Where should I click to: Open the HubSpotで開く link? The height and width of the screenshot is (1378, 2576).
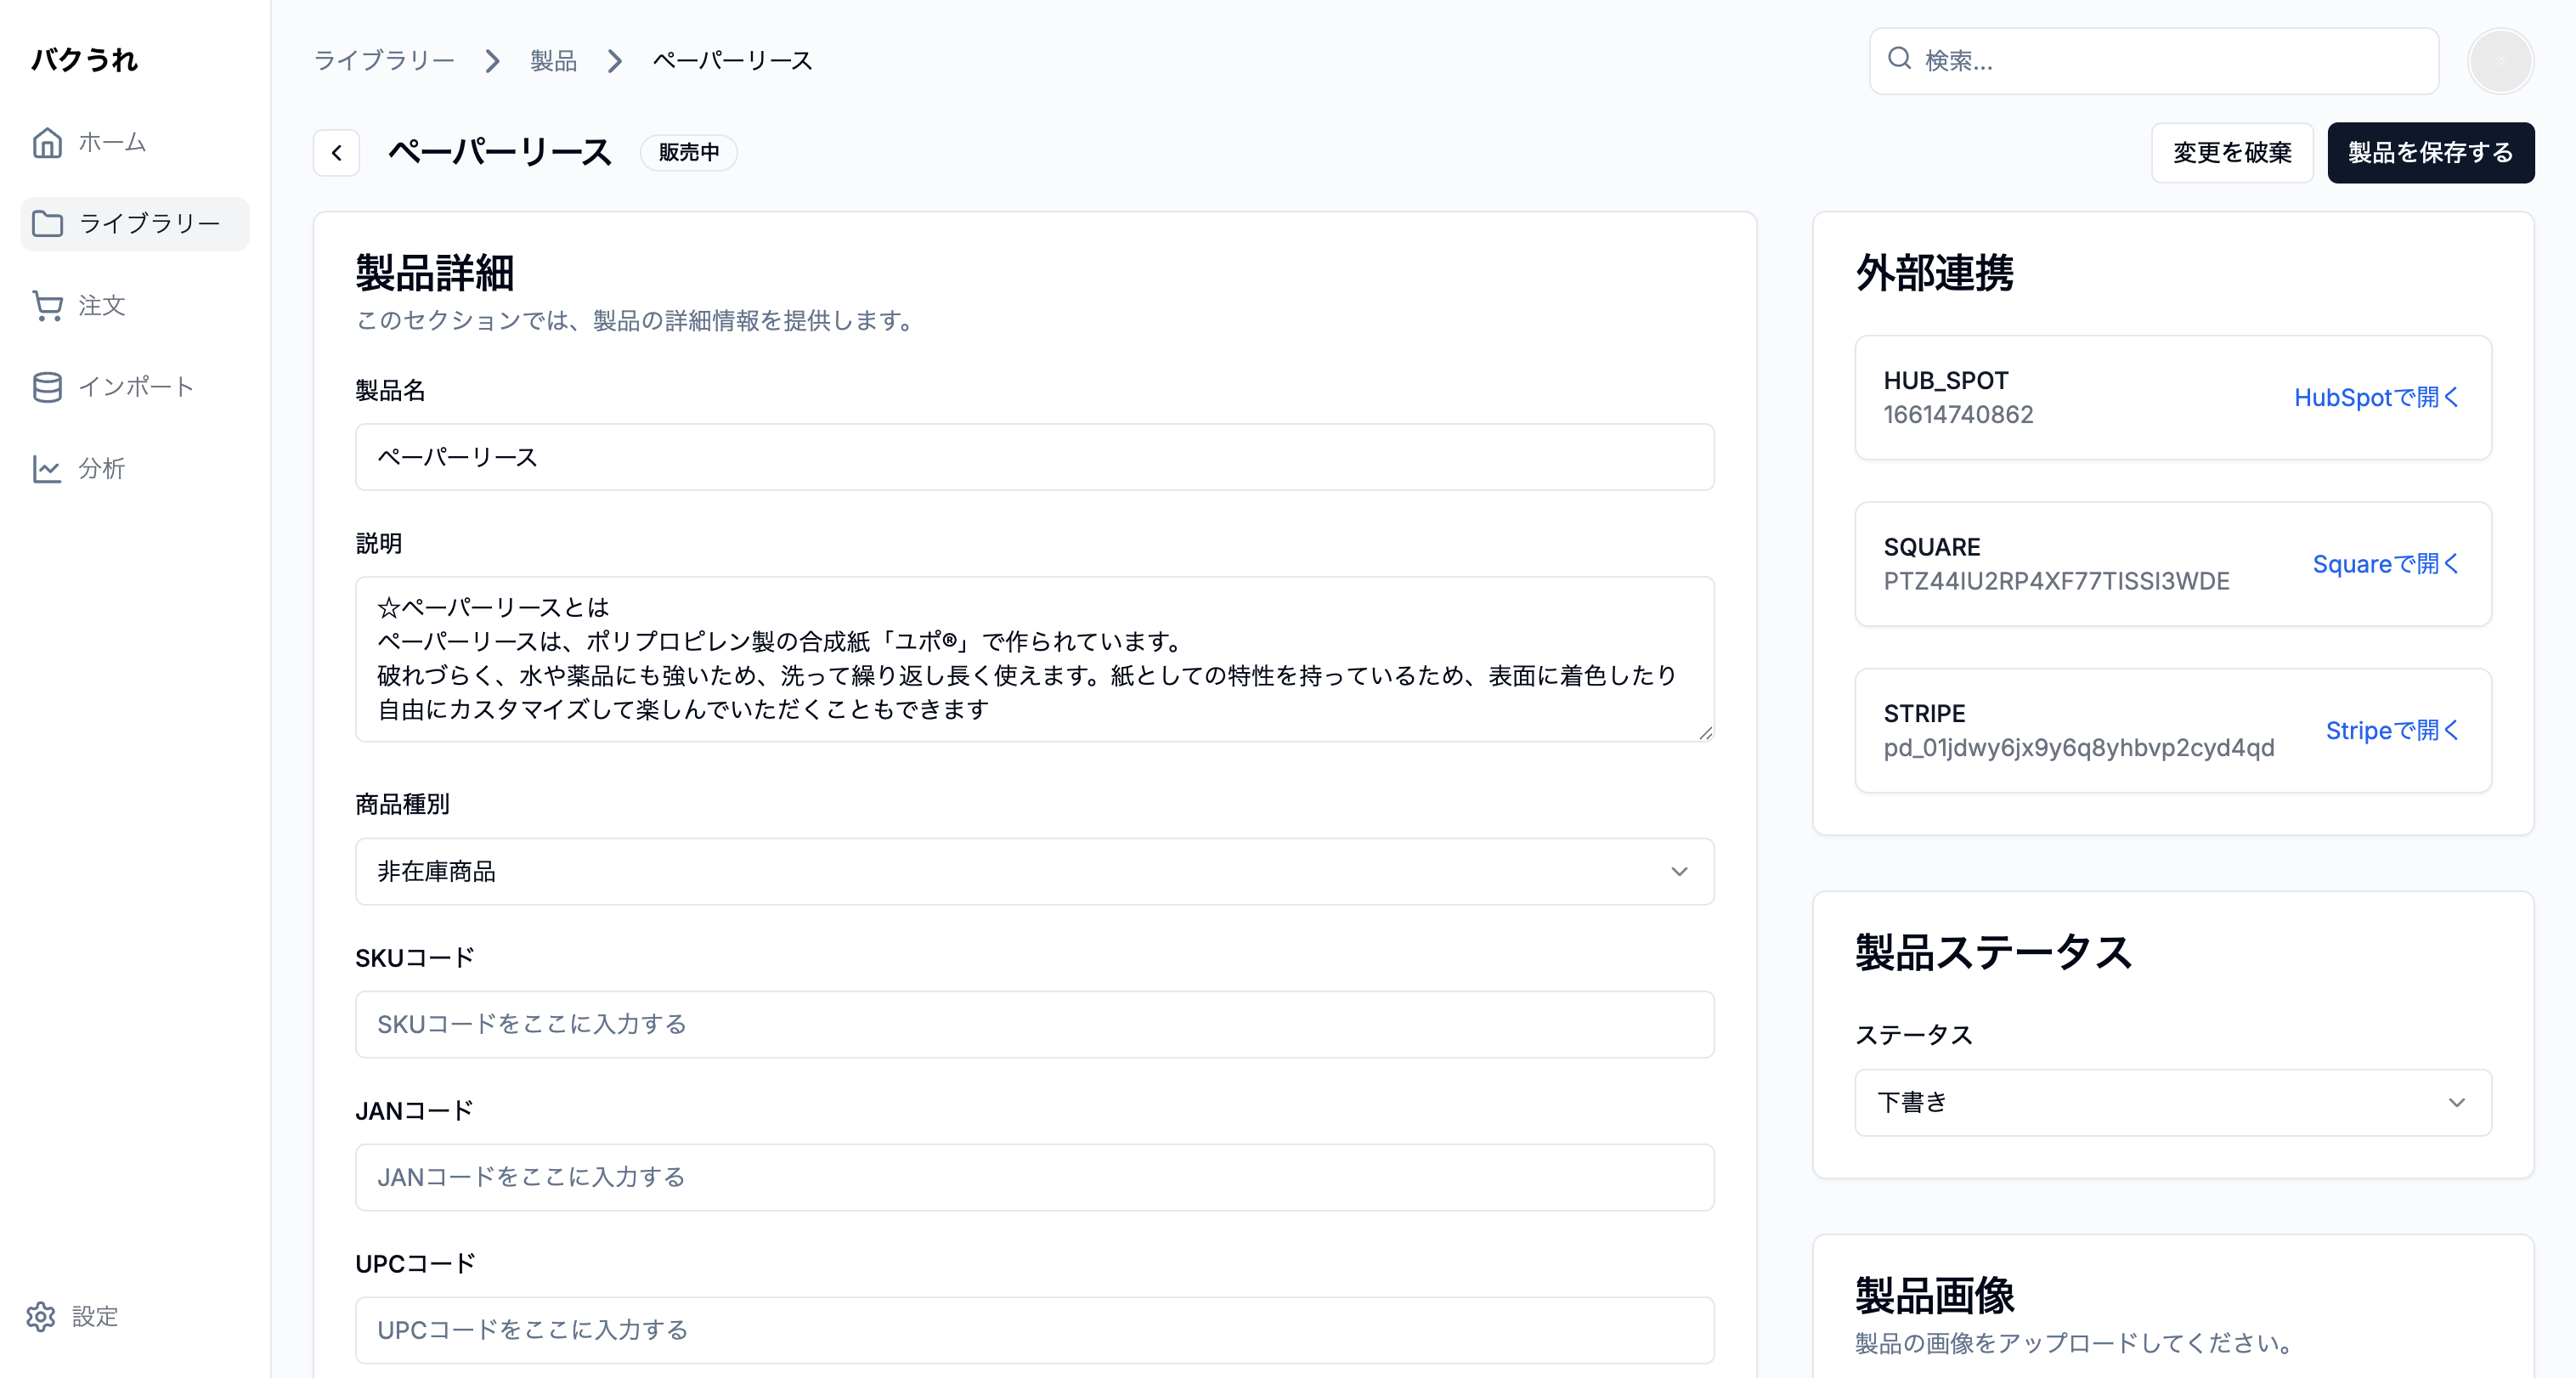(x=2376, y=398)
